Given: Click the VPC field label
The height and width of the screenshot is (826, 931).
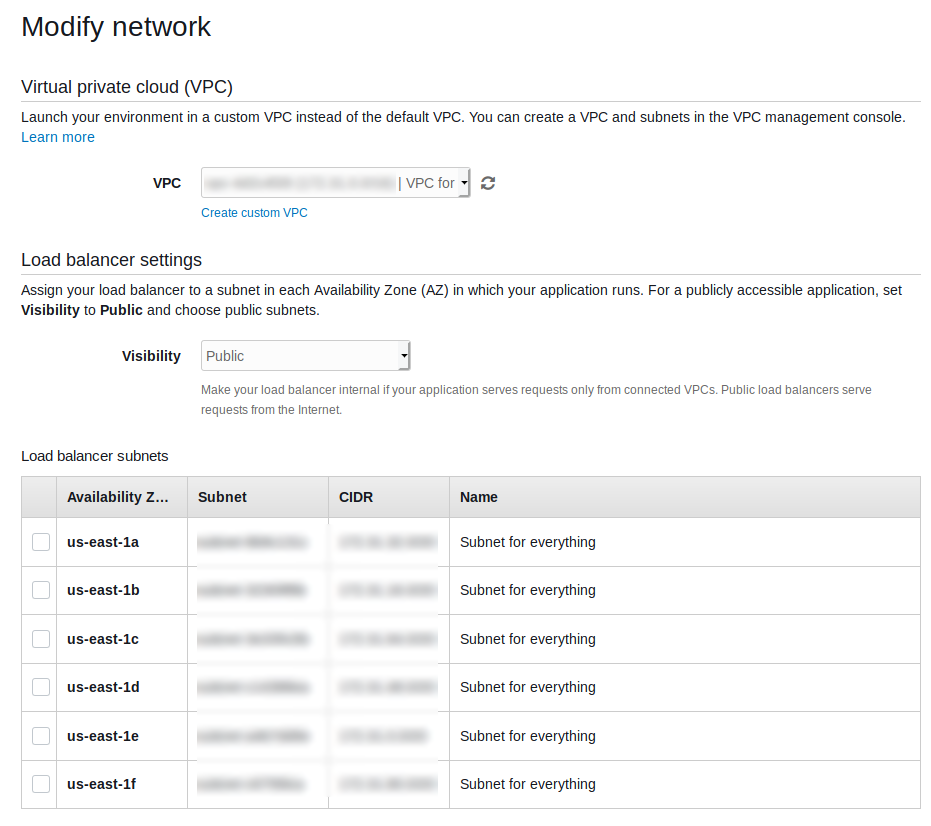Looking at the screenshot, I should point(167,183).
